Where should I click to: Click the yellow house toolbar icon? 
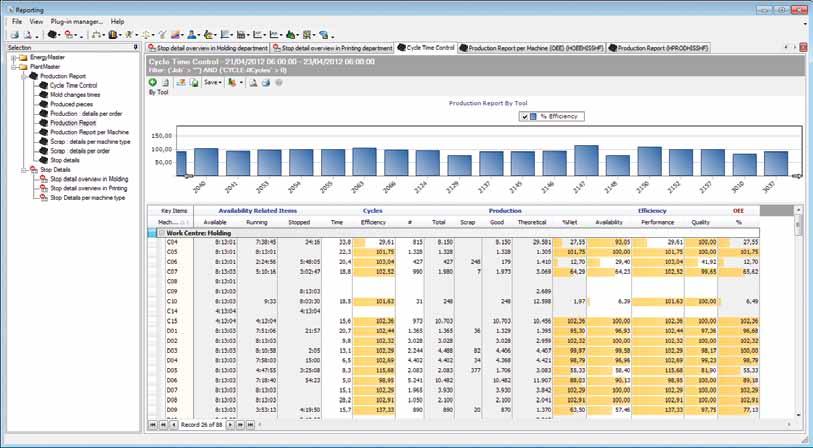click(x=208, y=35)
